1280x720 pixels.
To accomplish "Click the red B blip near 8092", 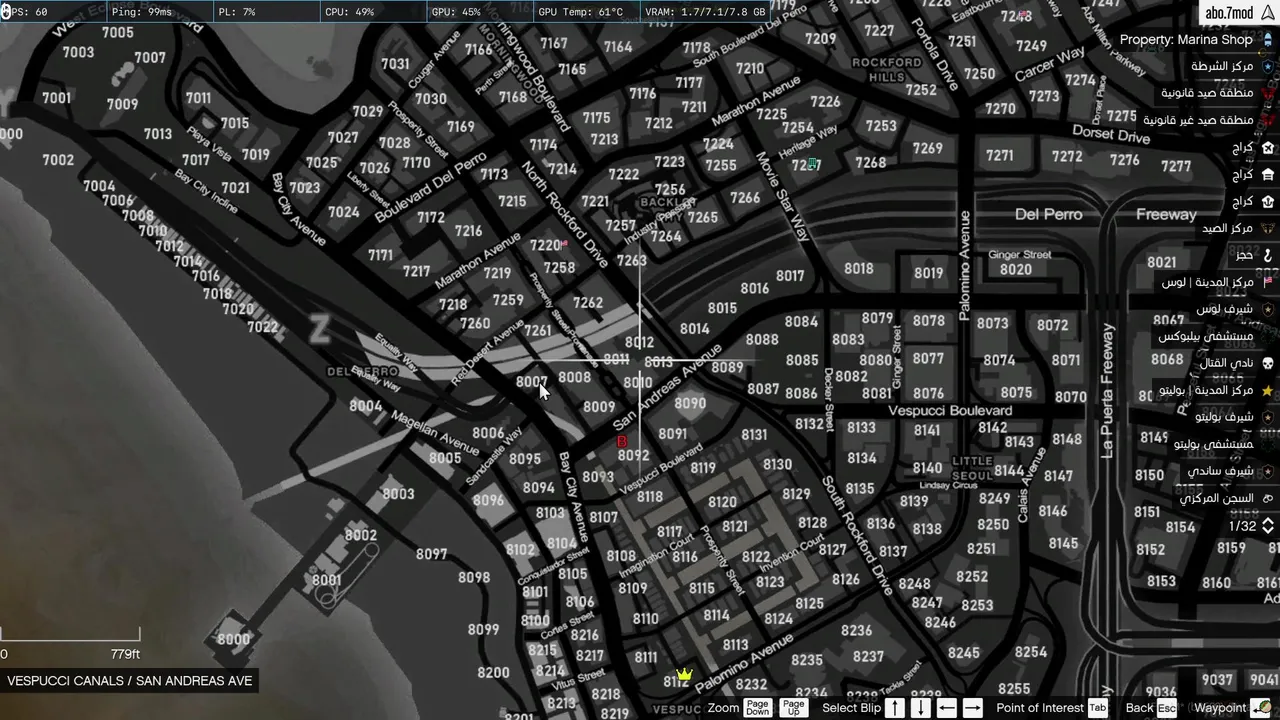I will tap(622, 441).
